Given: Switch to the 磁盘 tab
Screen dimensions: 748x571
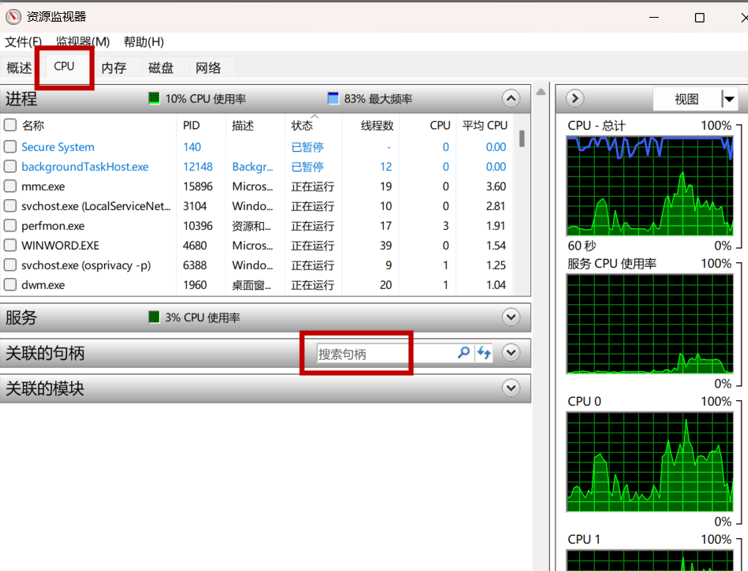Looking at the screenshot, I should tap(161, 68).
